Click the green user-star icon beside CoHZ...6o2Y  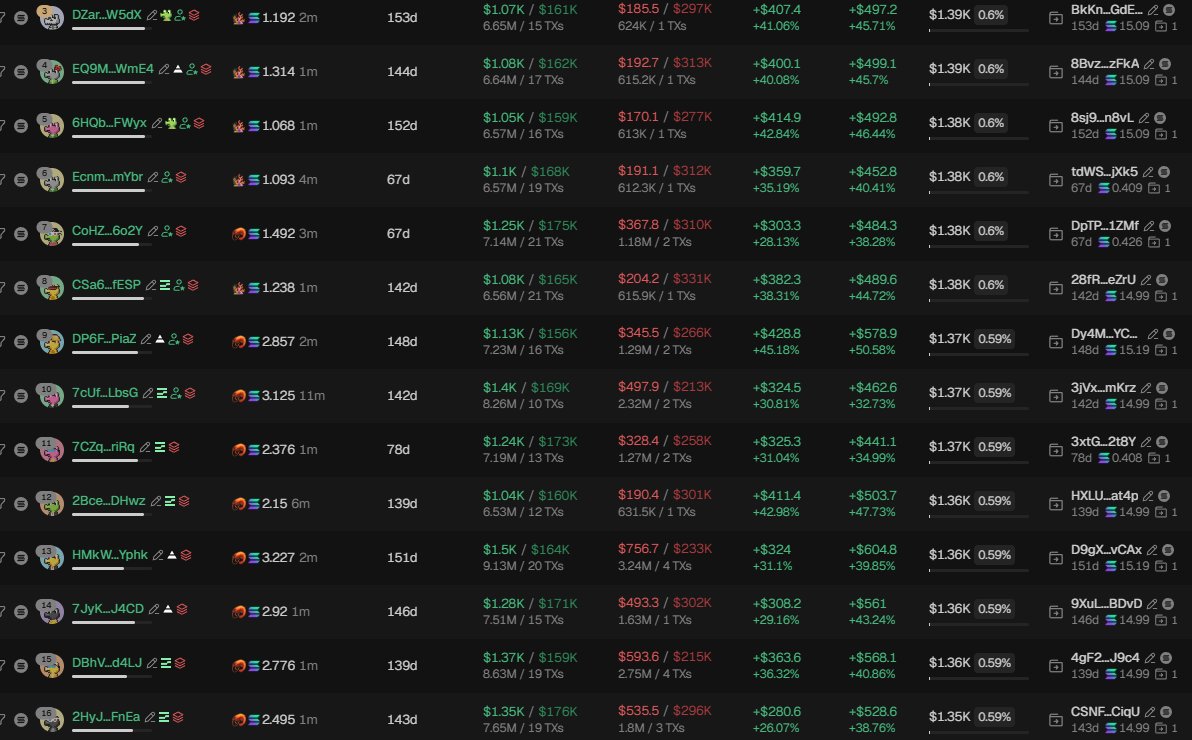166,231
